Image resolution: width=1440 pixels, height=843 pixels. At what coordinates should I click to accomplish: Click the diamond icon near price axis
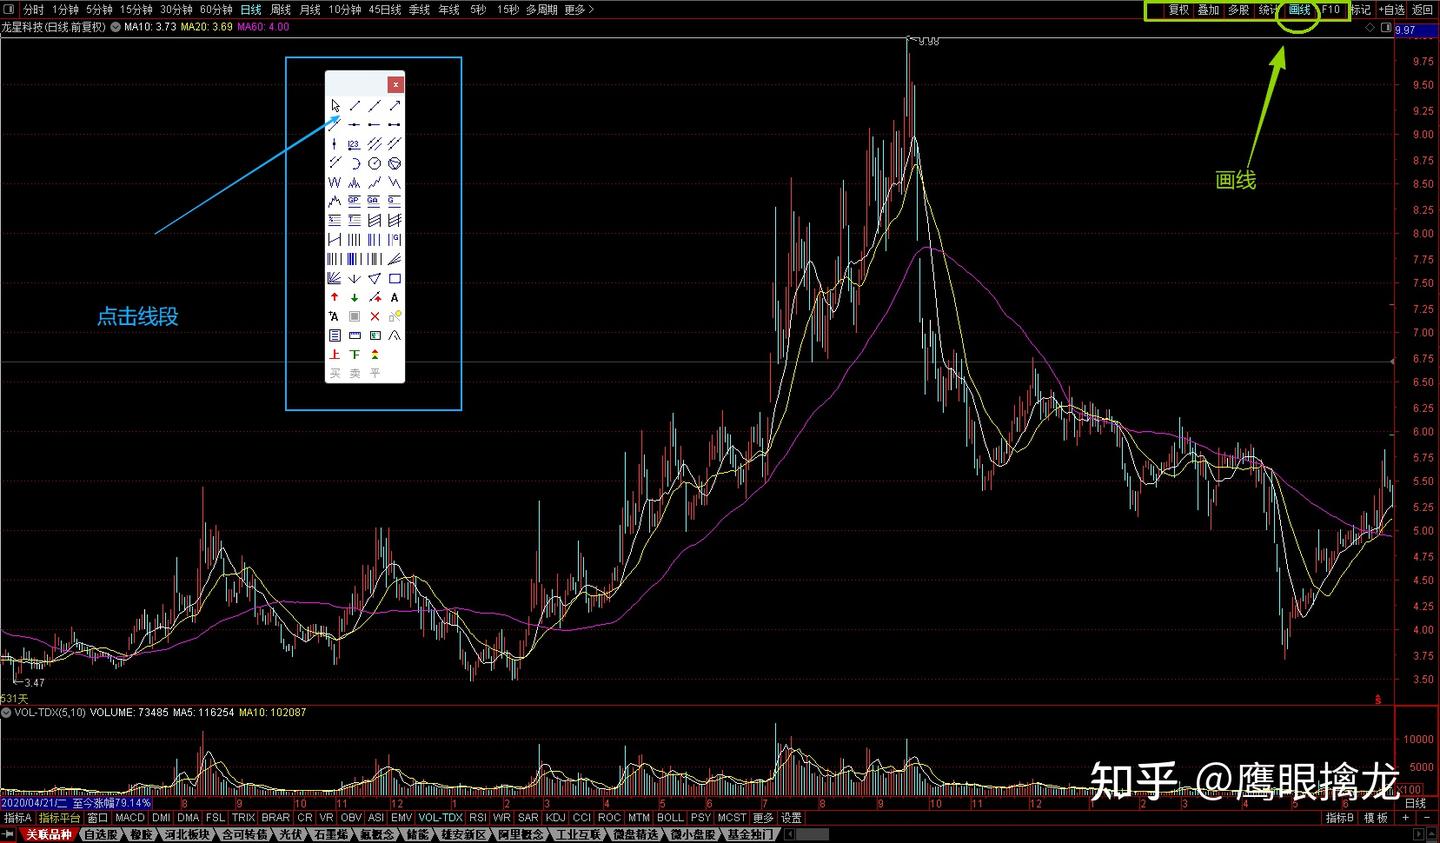(1370, 28)
